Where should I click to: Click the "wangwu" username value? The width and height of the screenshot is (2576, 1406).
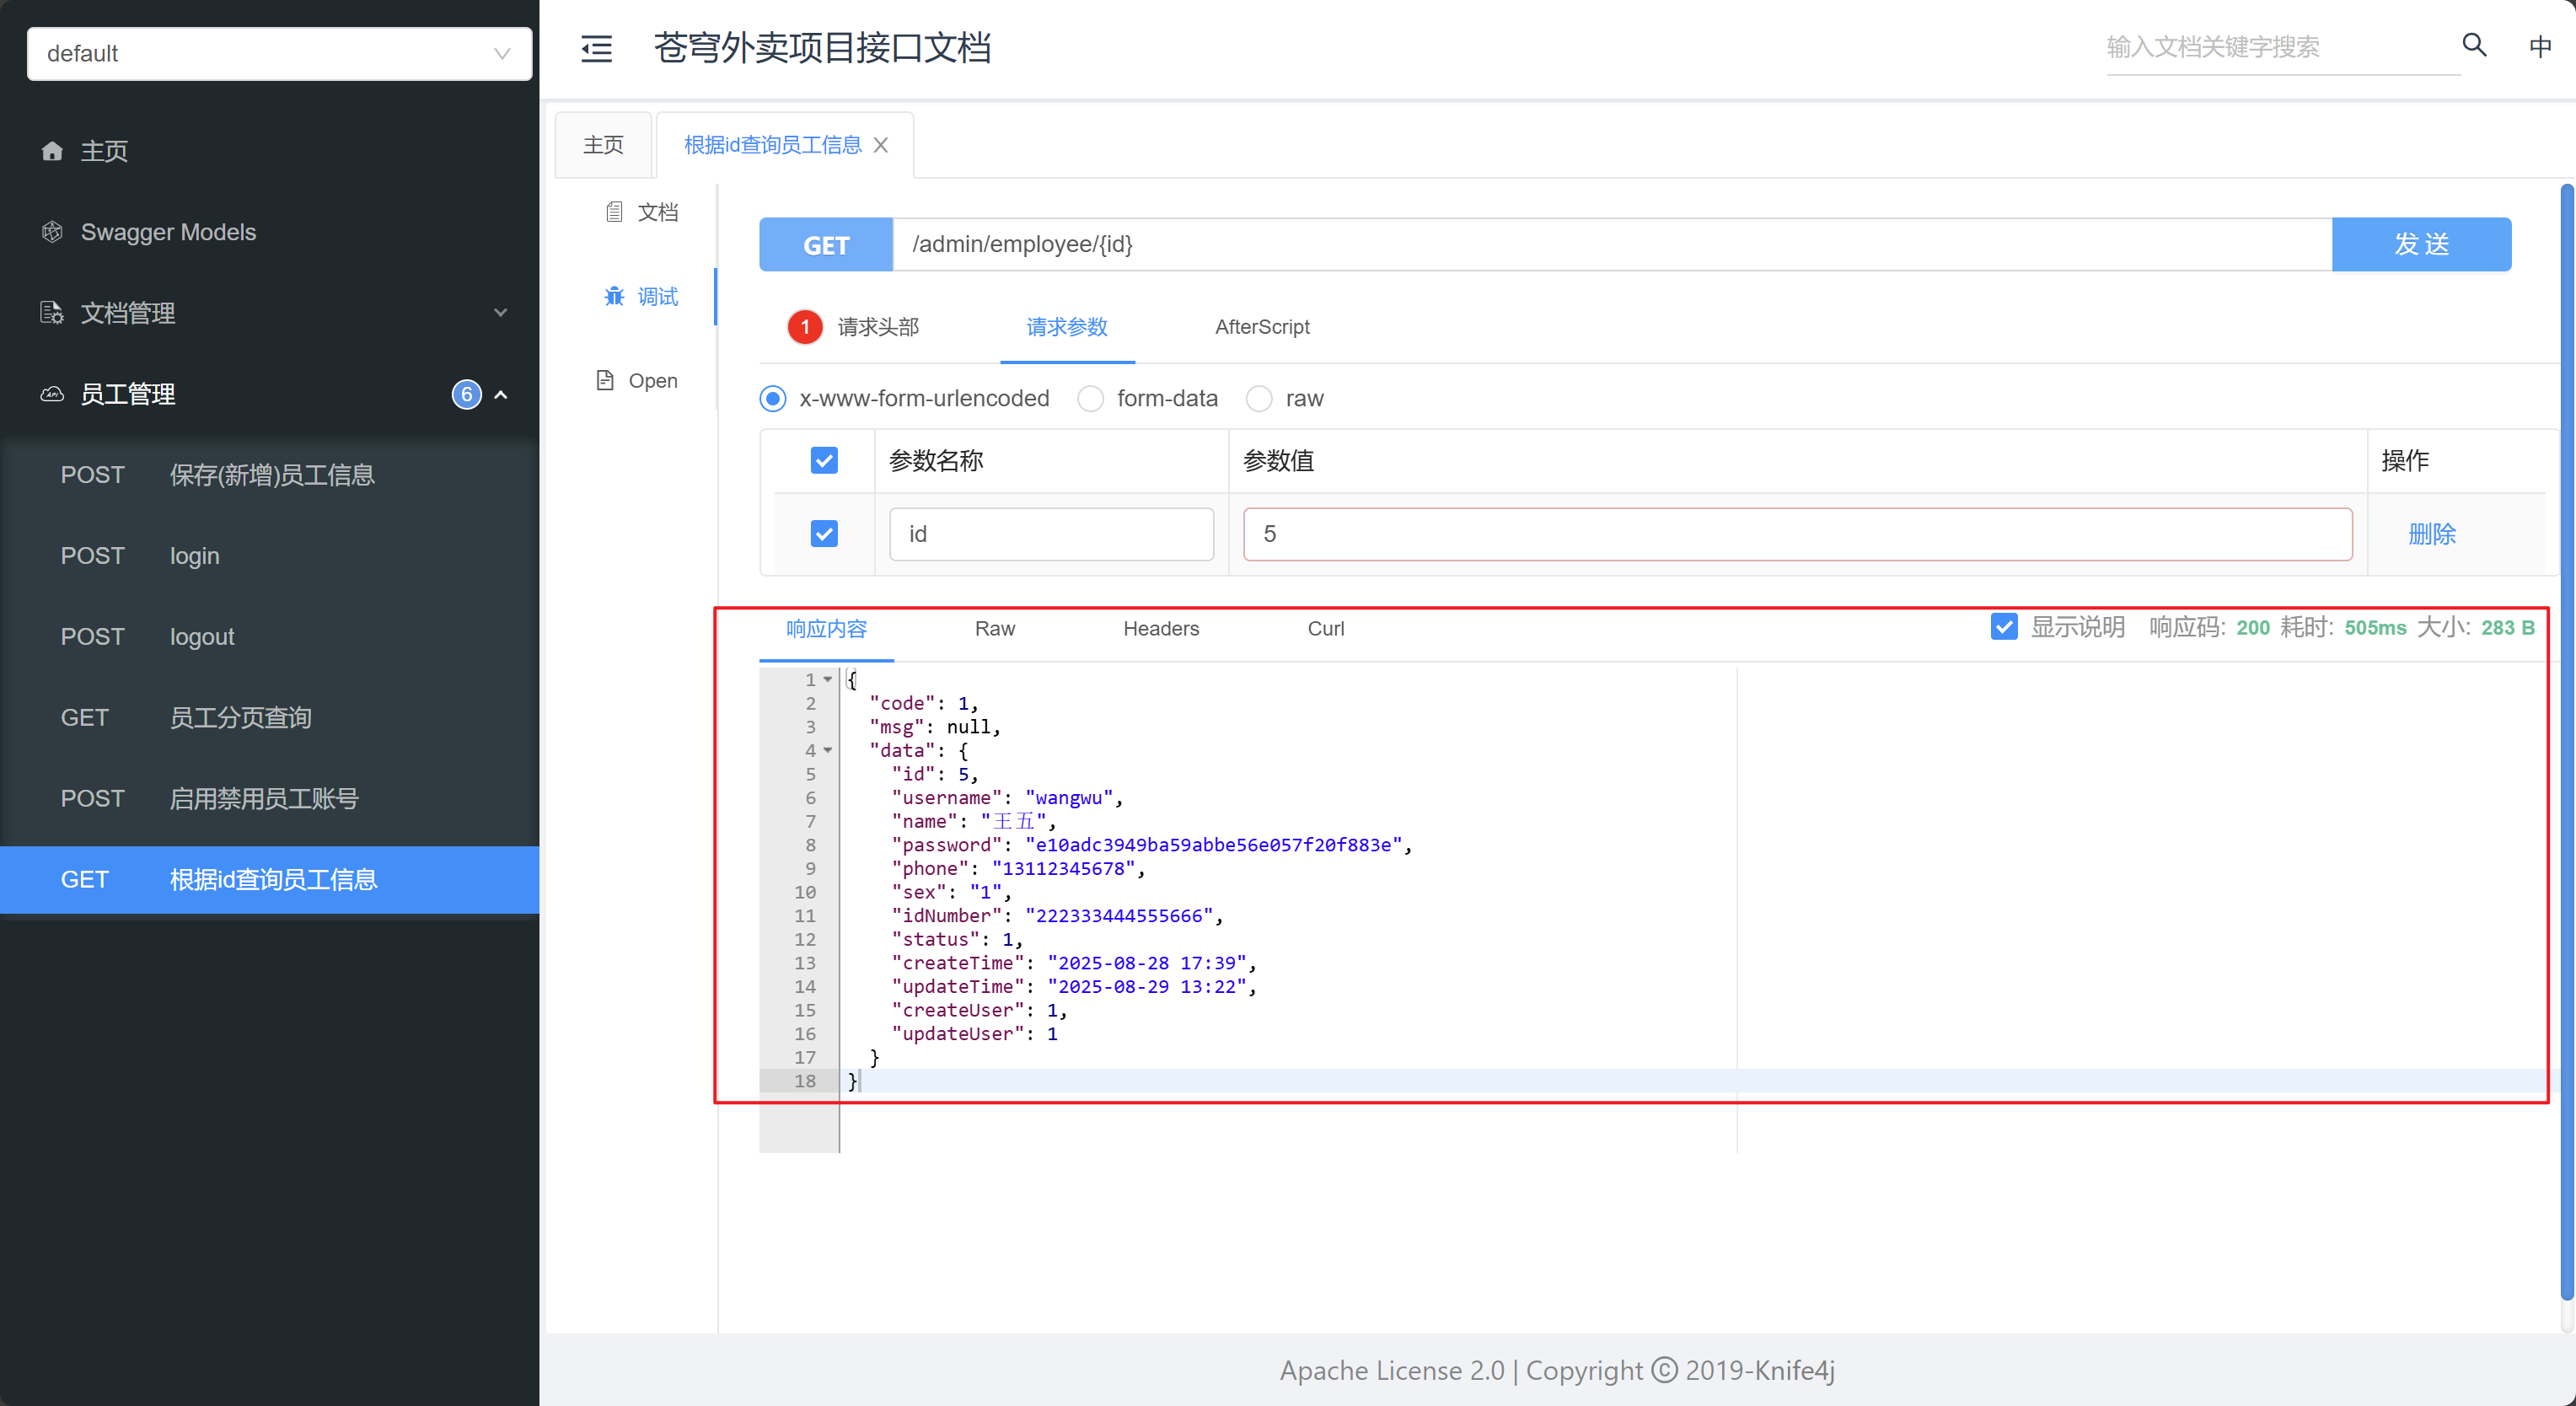(x=1069, y=798)
